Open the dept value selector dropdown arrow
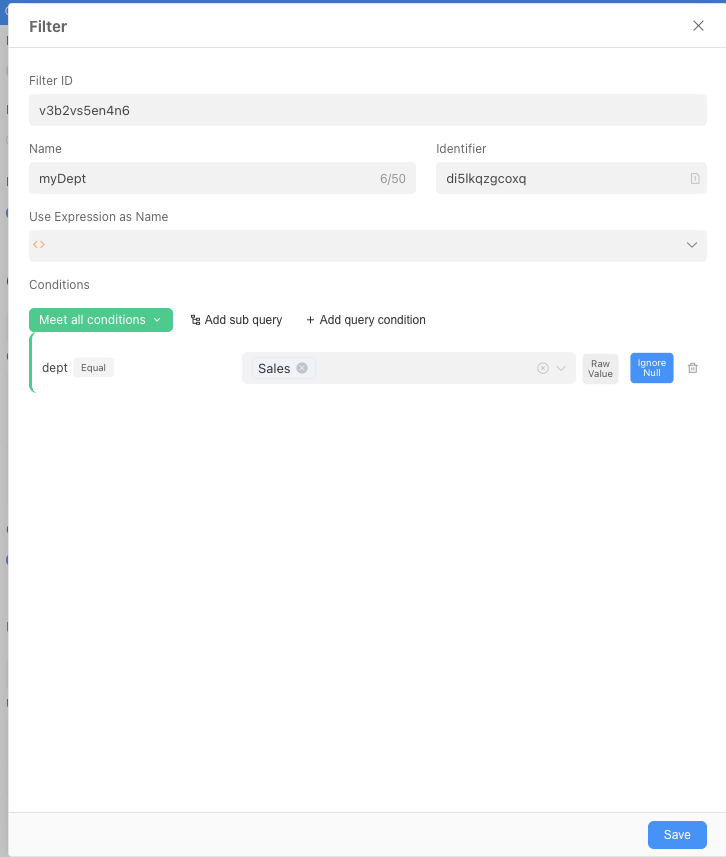 pos(562,368)
